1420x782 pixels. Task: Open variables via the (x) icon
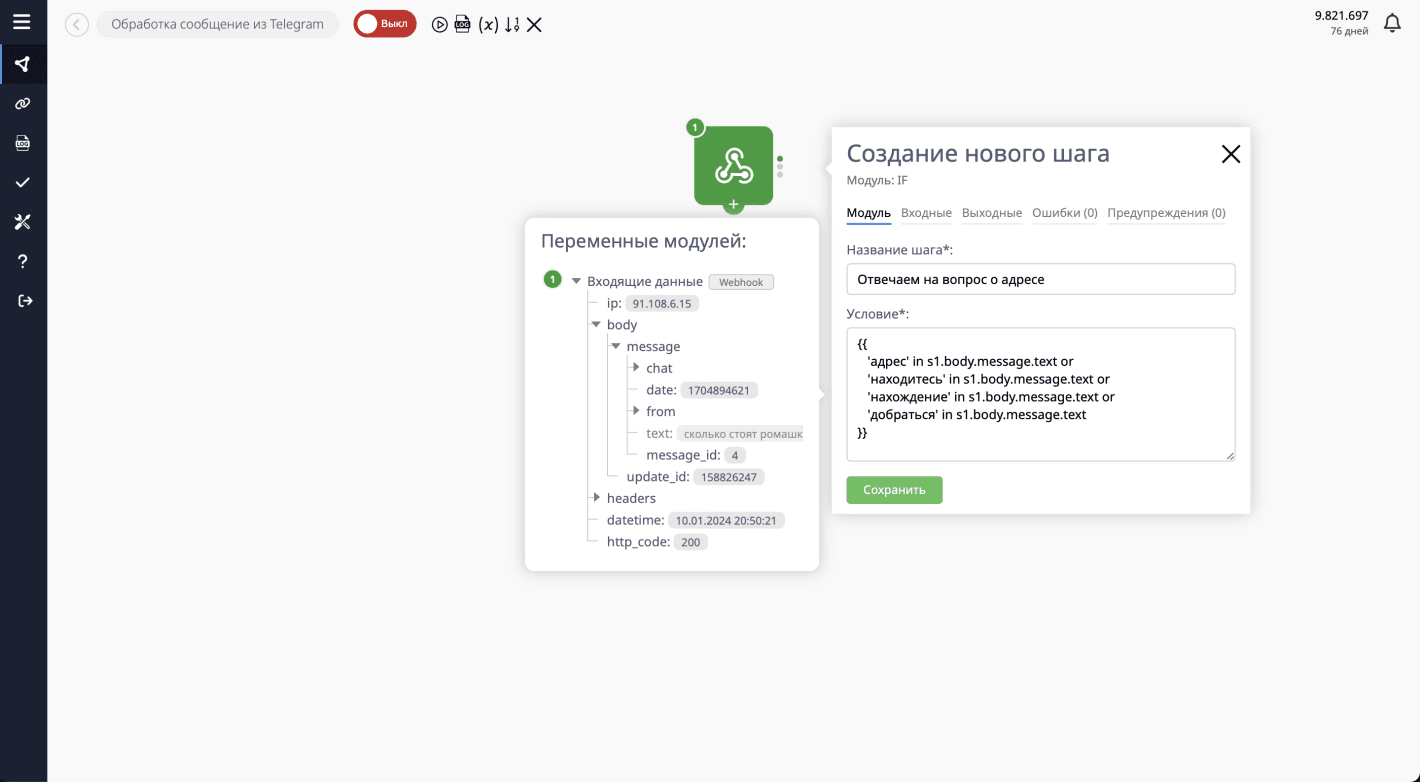click(x=487, y=23)
